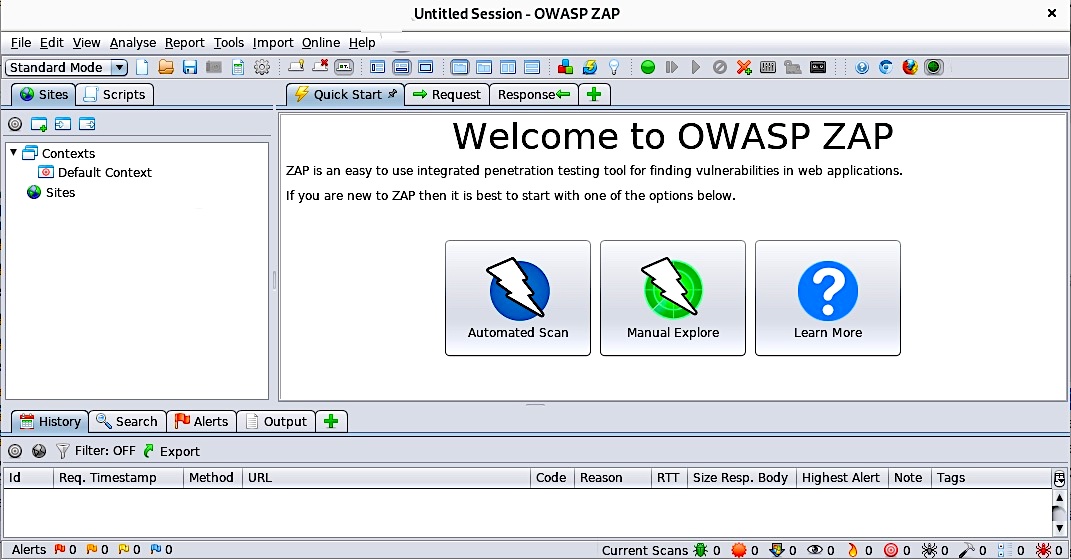The height and width of the screenshot is (560, 1071).
Task: Click the New Session page icon
Action: tap(142, 67)
